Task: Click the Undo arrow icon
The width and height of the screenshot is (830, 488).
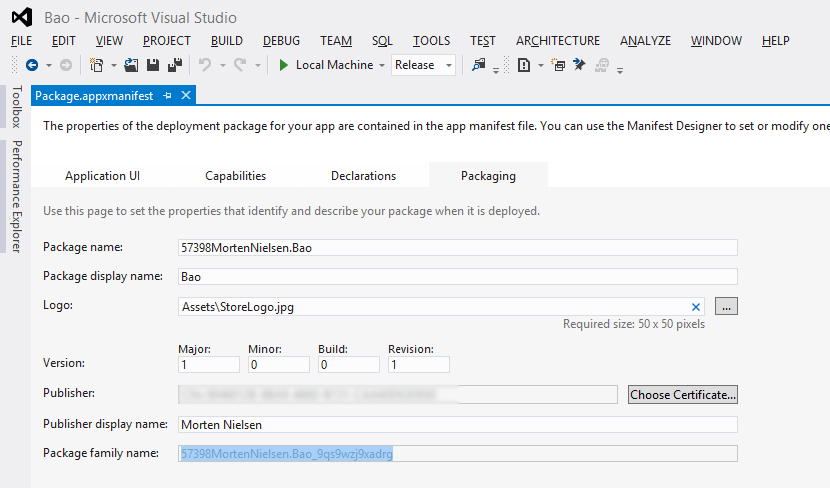Action: (205, 65)
